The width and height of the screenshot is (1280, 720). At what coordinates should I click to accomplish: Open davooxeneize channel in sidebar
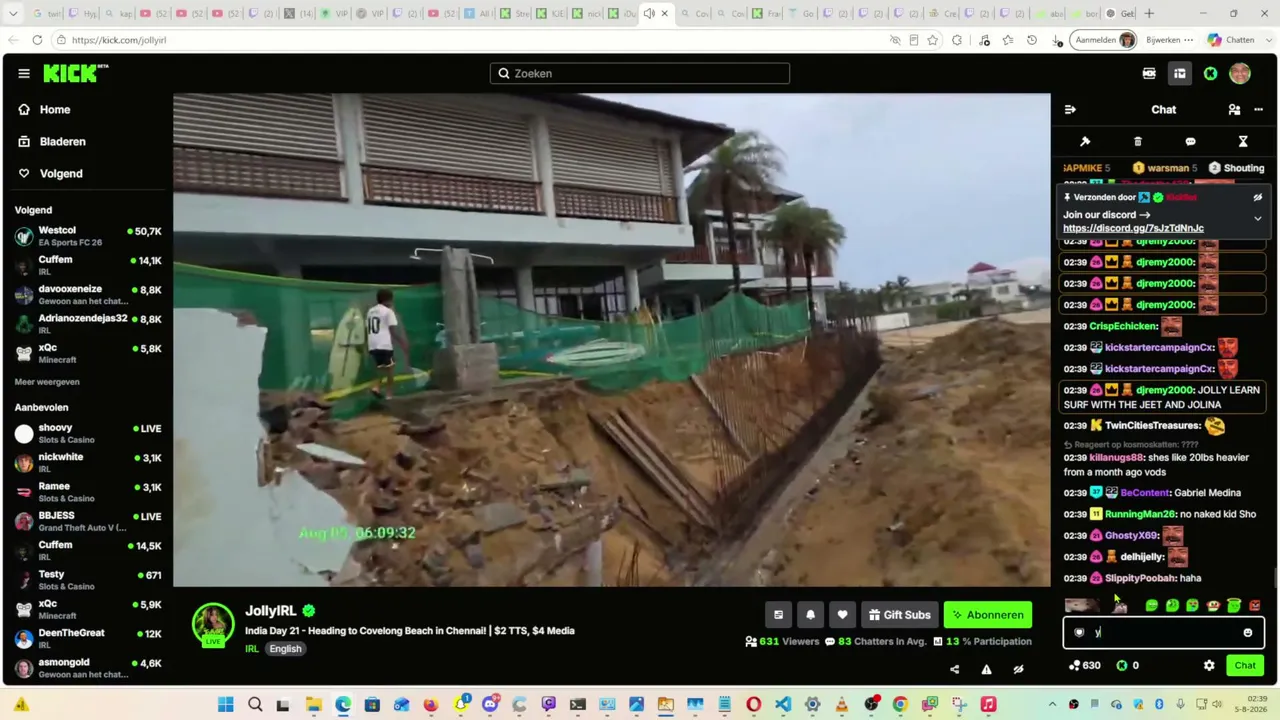(88, 295)
